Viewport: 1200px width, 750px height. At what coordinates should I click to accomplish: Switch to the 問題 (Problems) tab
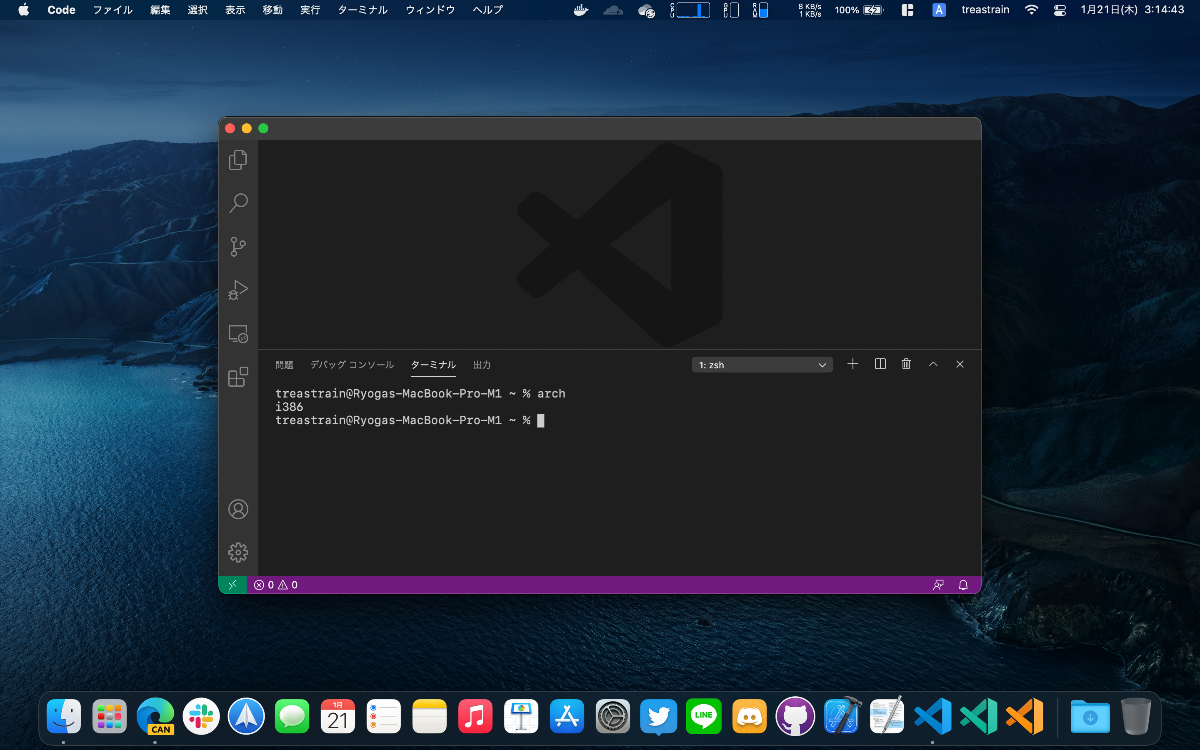click(285, 365)
